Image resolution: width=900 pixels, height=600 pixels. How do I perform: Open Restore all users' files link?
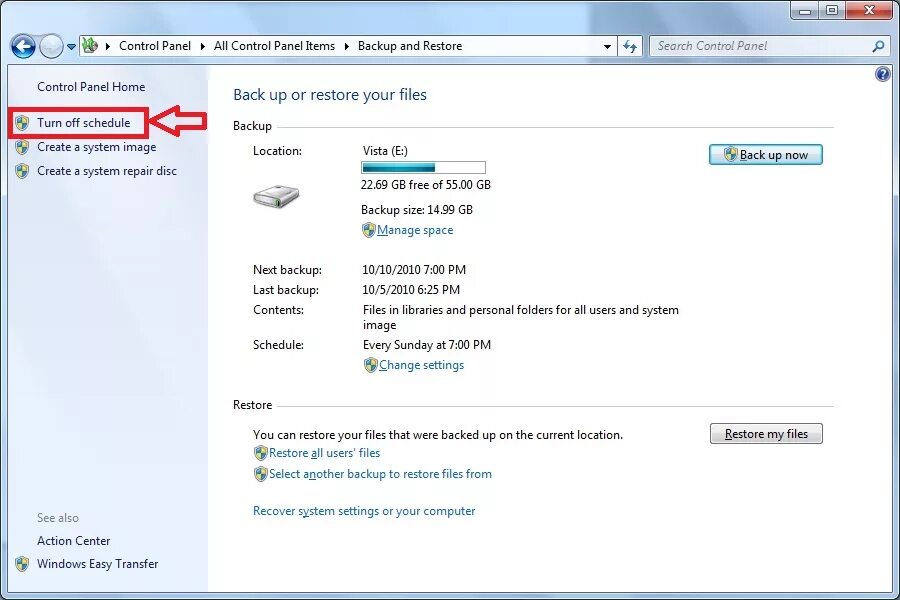[x=324, y=453]
